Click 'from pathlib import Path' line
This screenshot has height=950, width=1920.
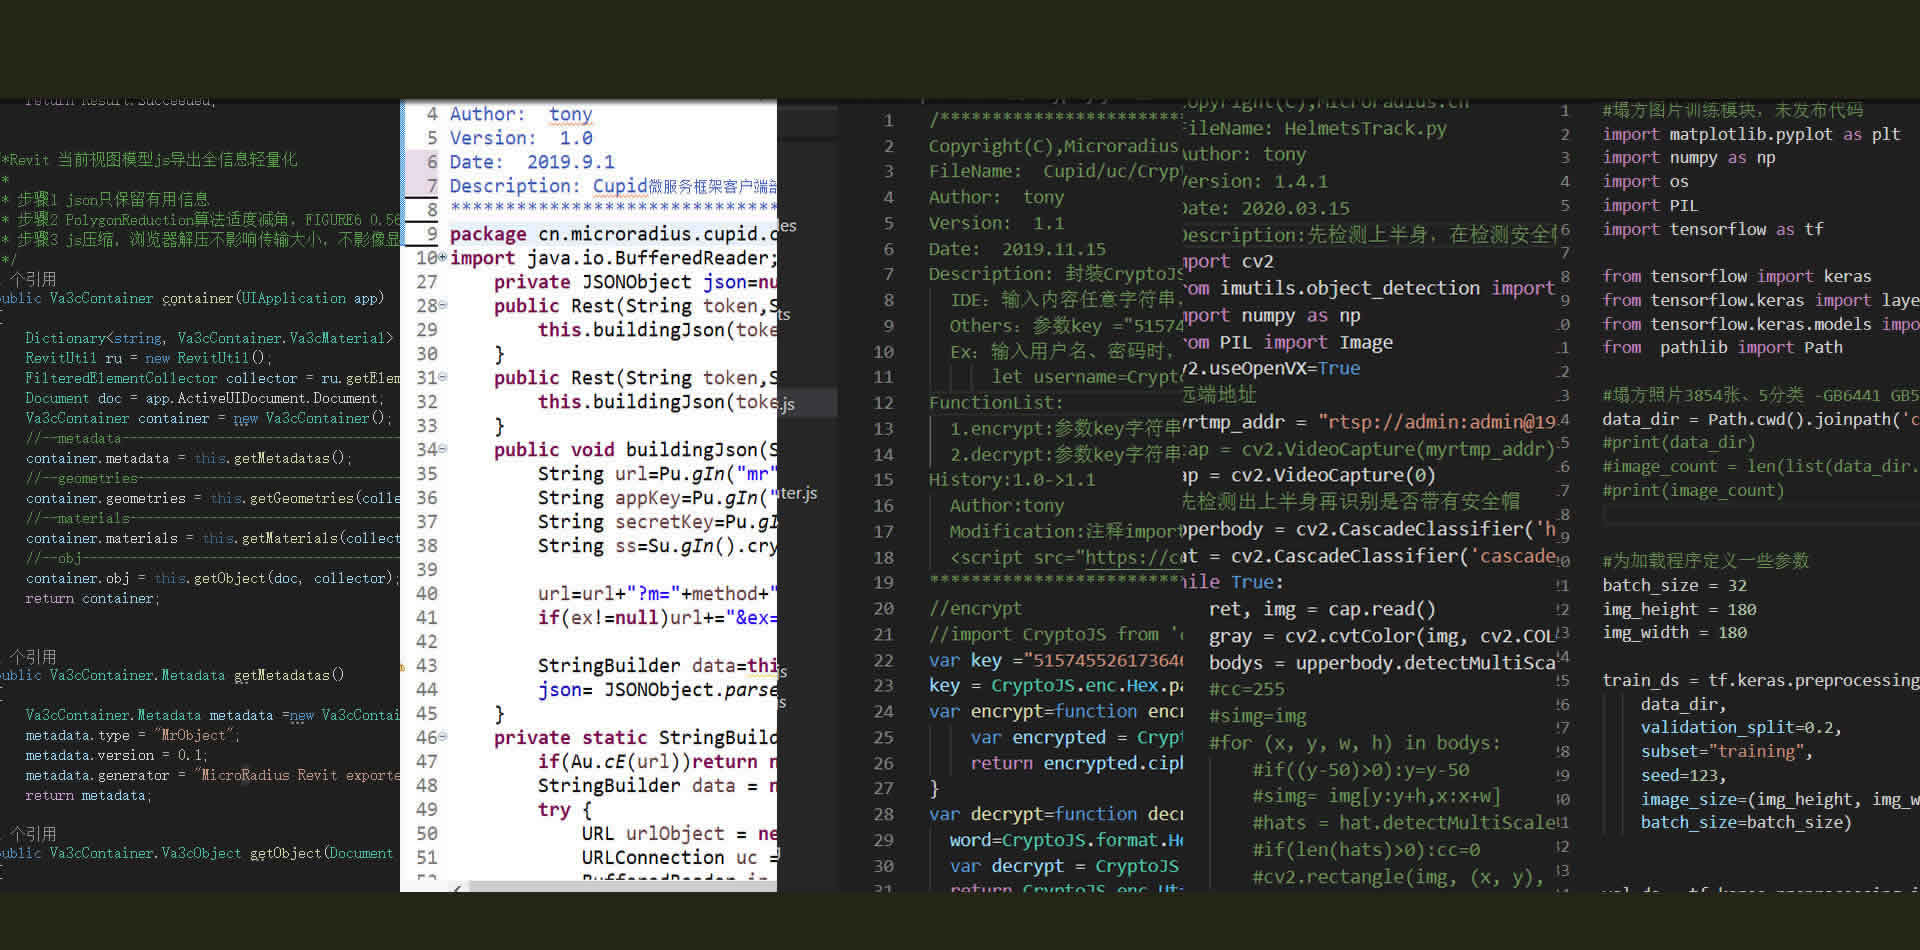click(1722, 348)
